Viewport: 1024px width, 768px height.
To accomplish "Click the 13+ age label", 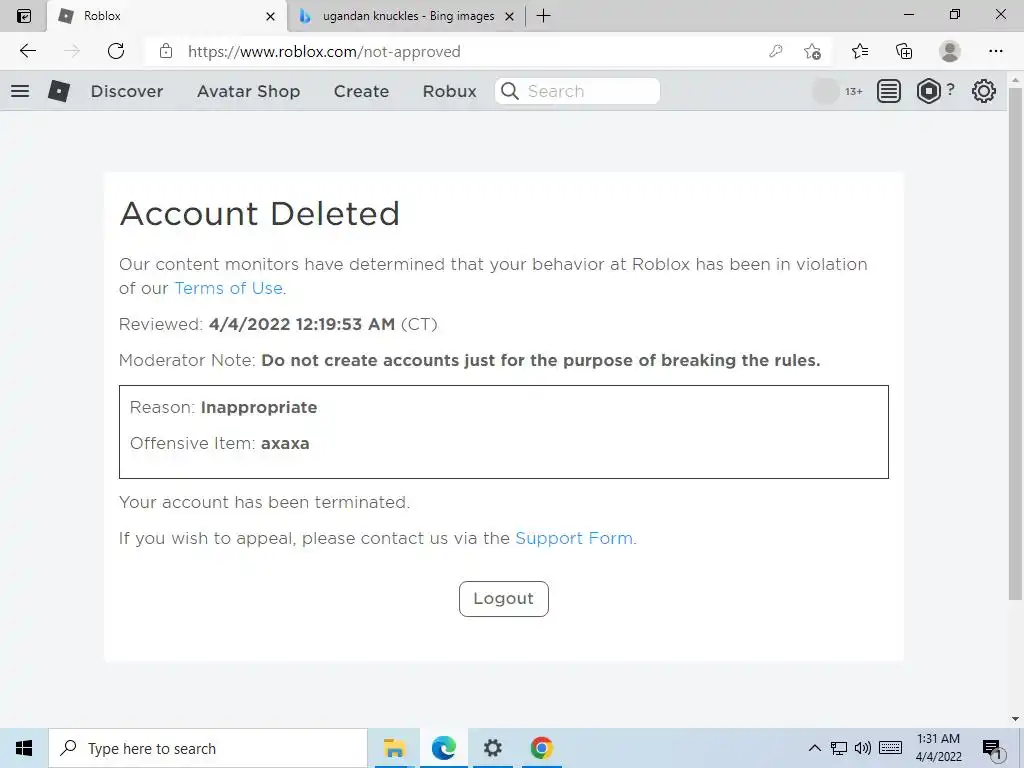I will pos(854,91).
